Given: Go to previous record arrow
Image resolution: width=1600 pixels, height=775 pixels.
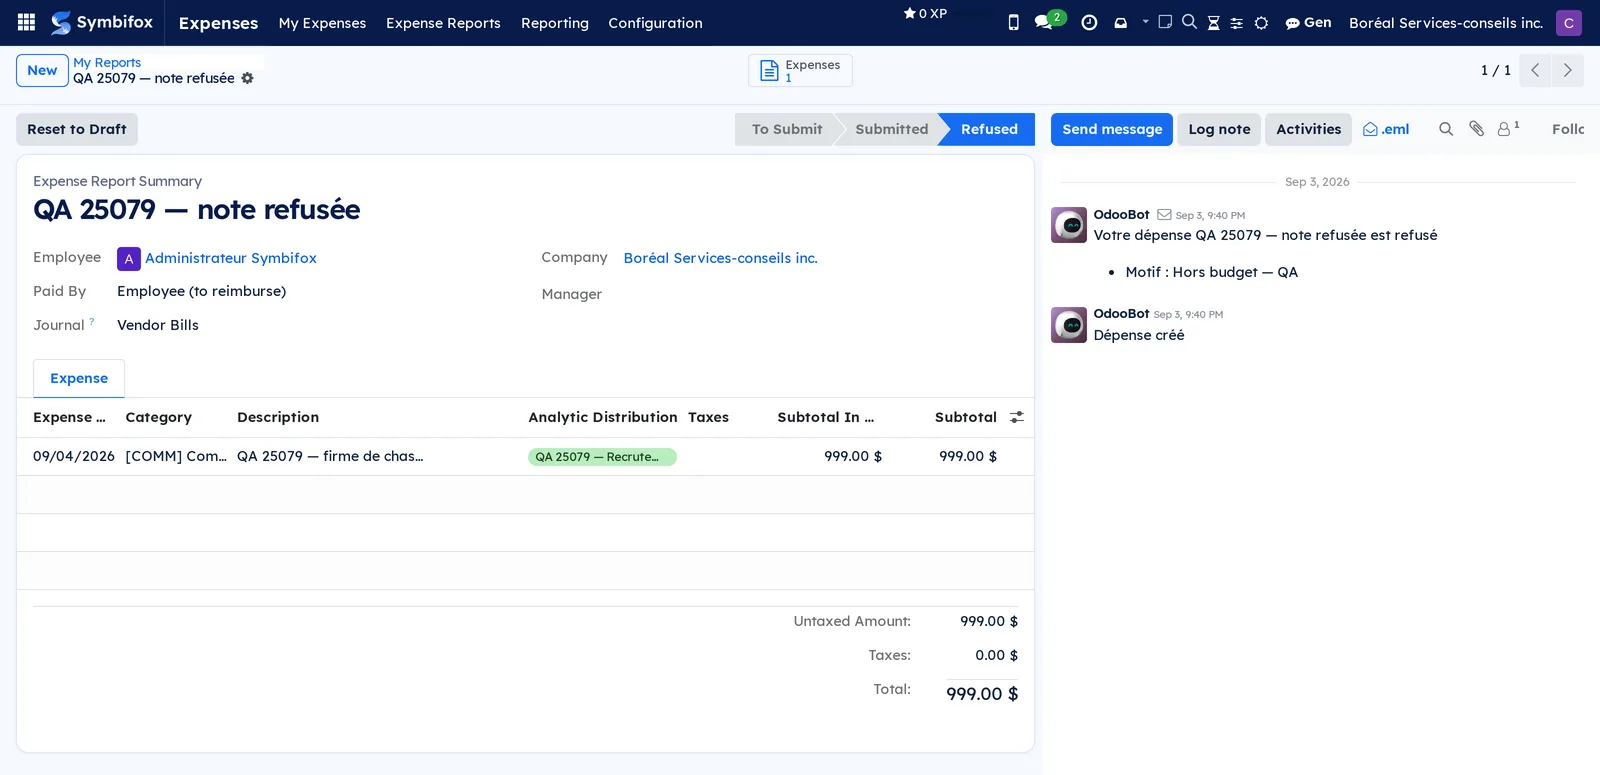Looking at the screenshot, I should point(1535,70).
